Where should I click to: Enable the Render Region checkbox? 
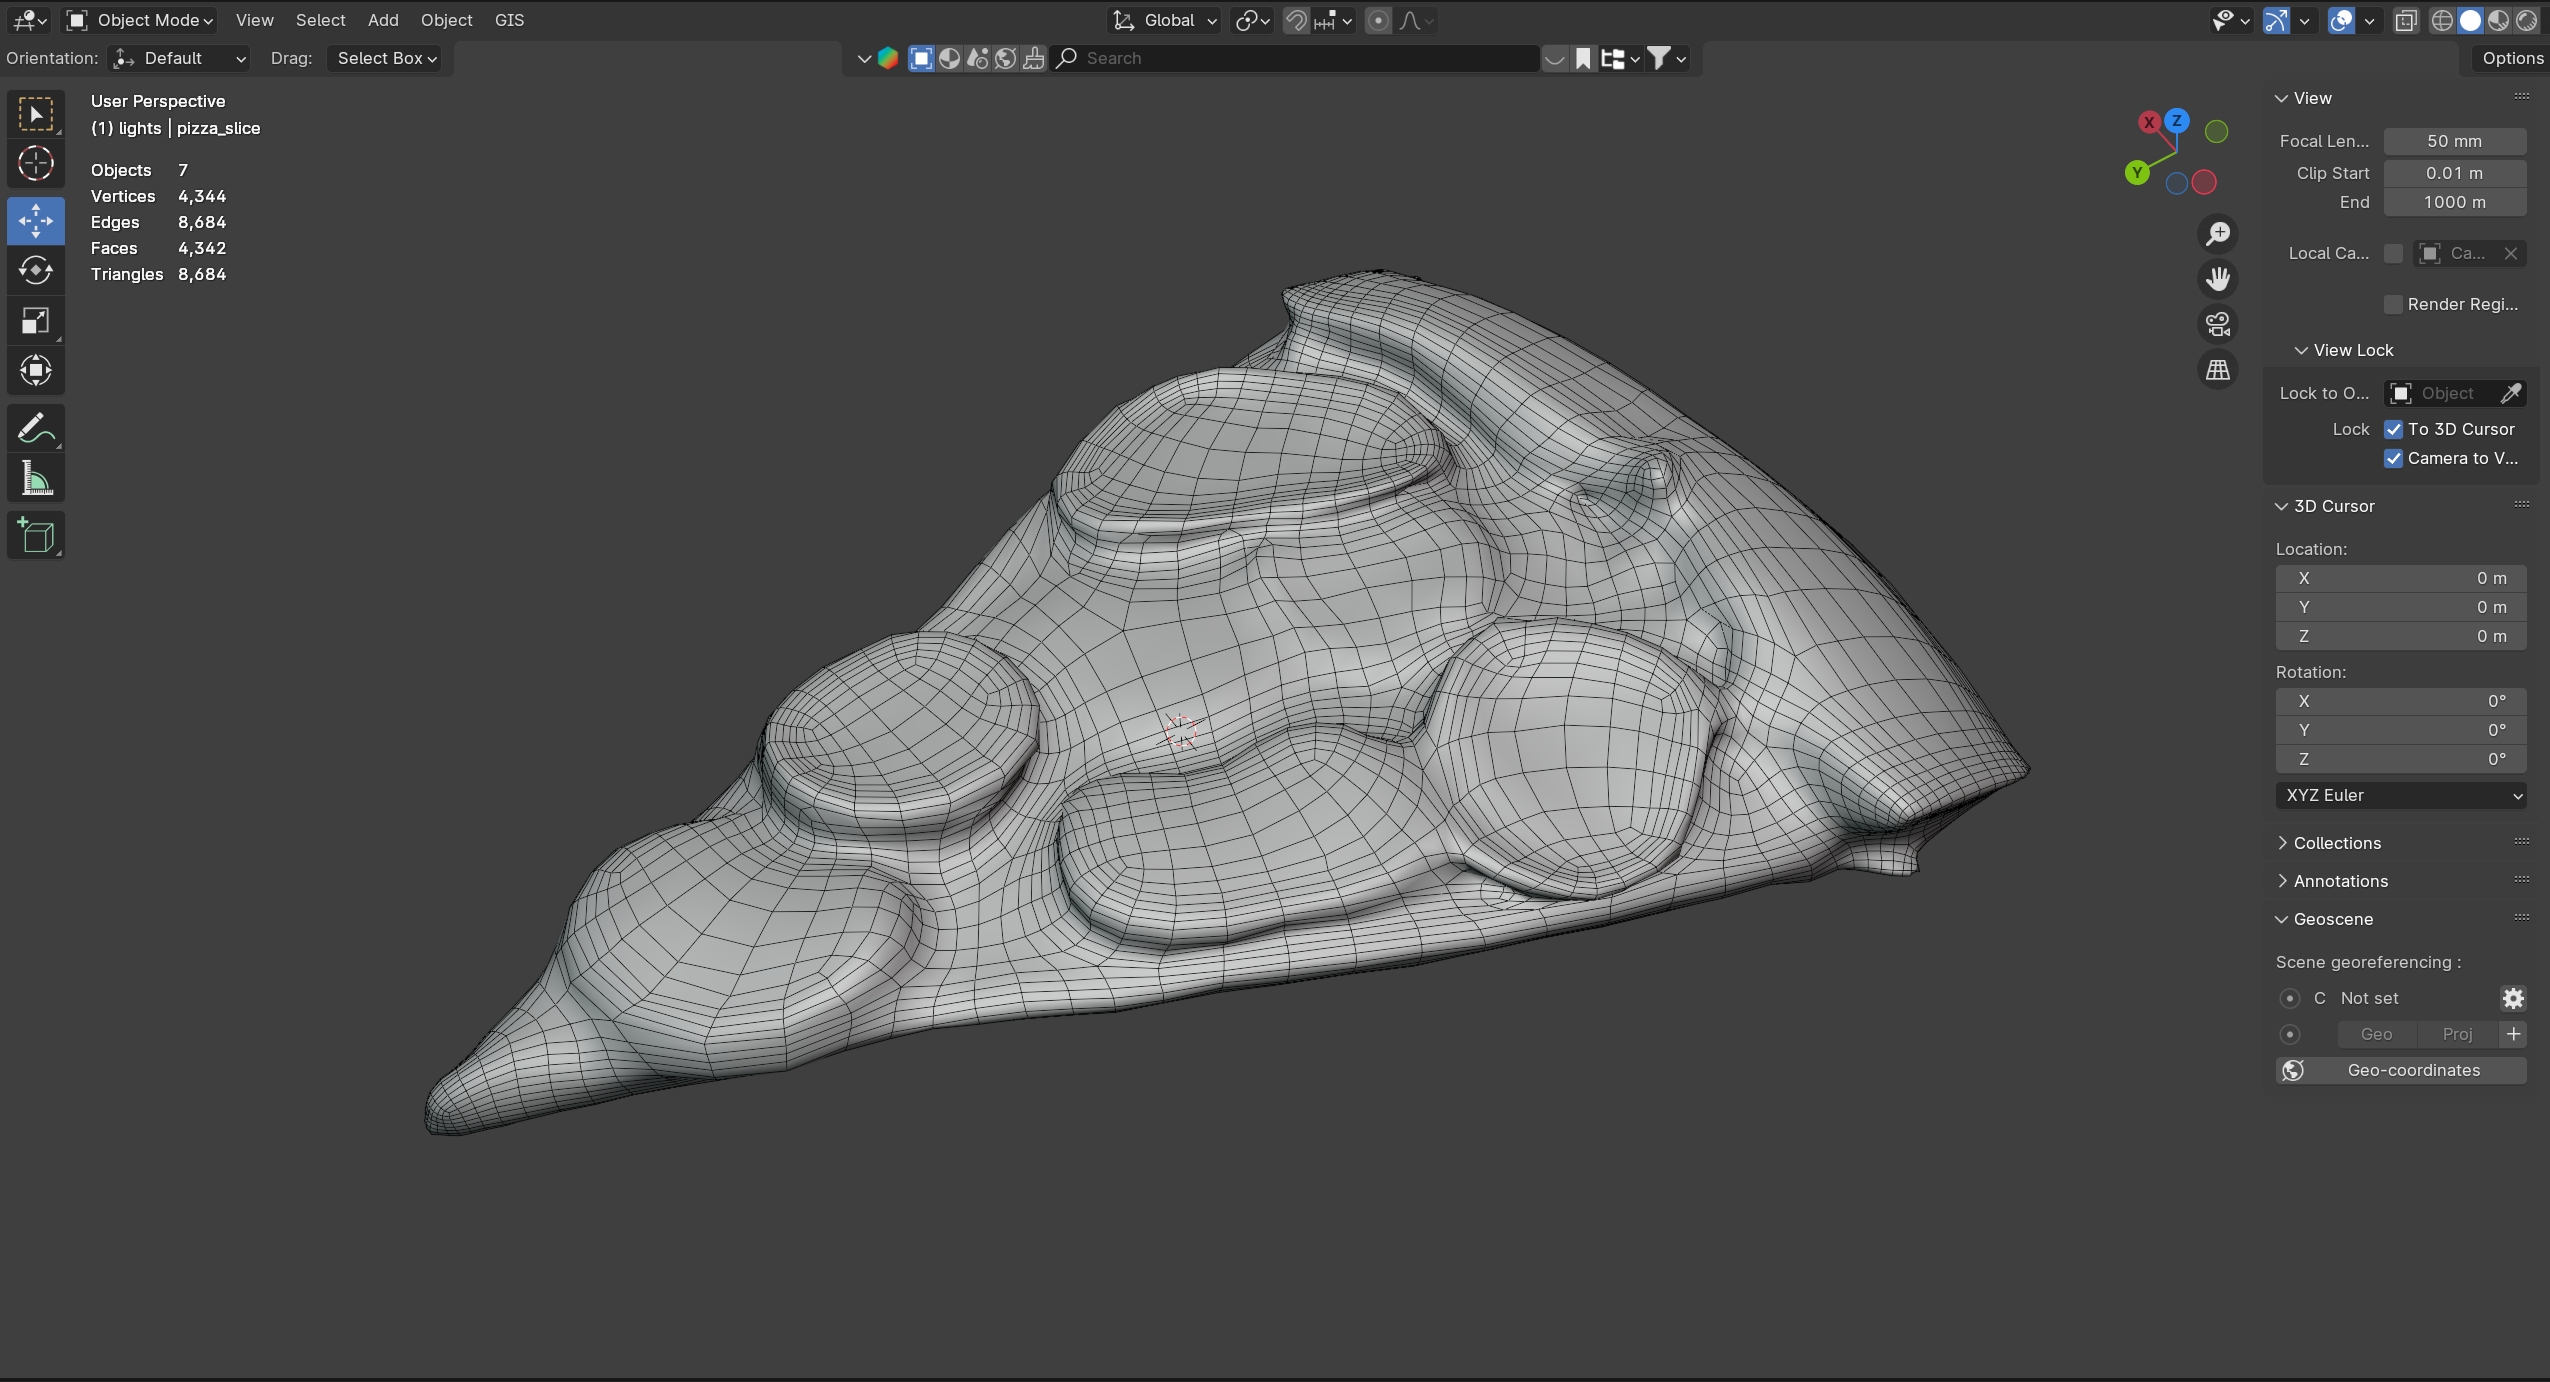2393,304
